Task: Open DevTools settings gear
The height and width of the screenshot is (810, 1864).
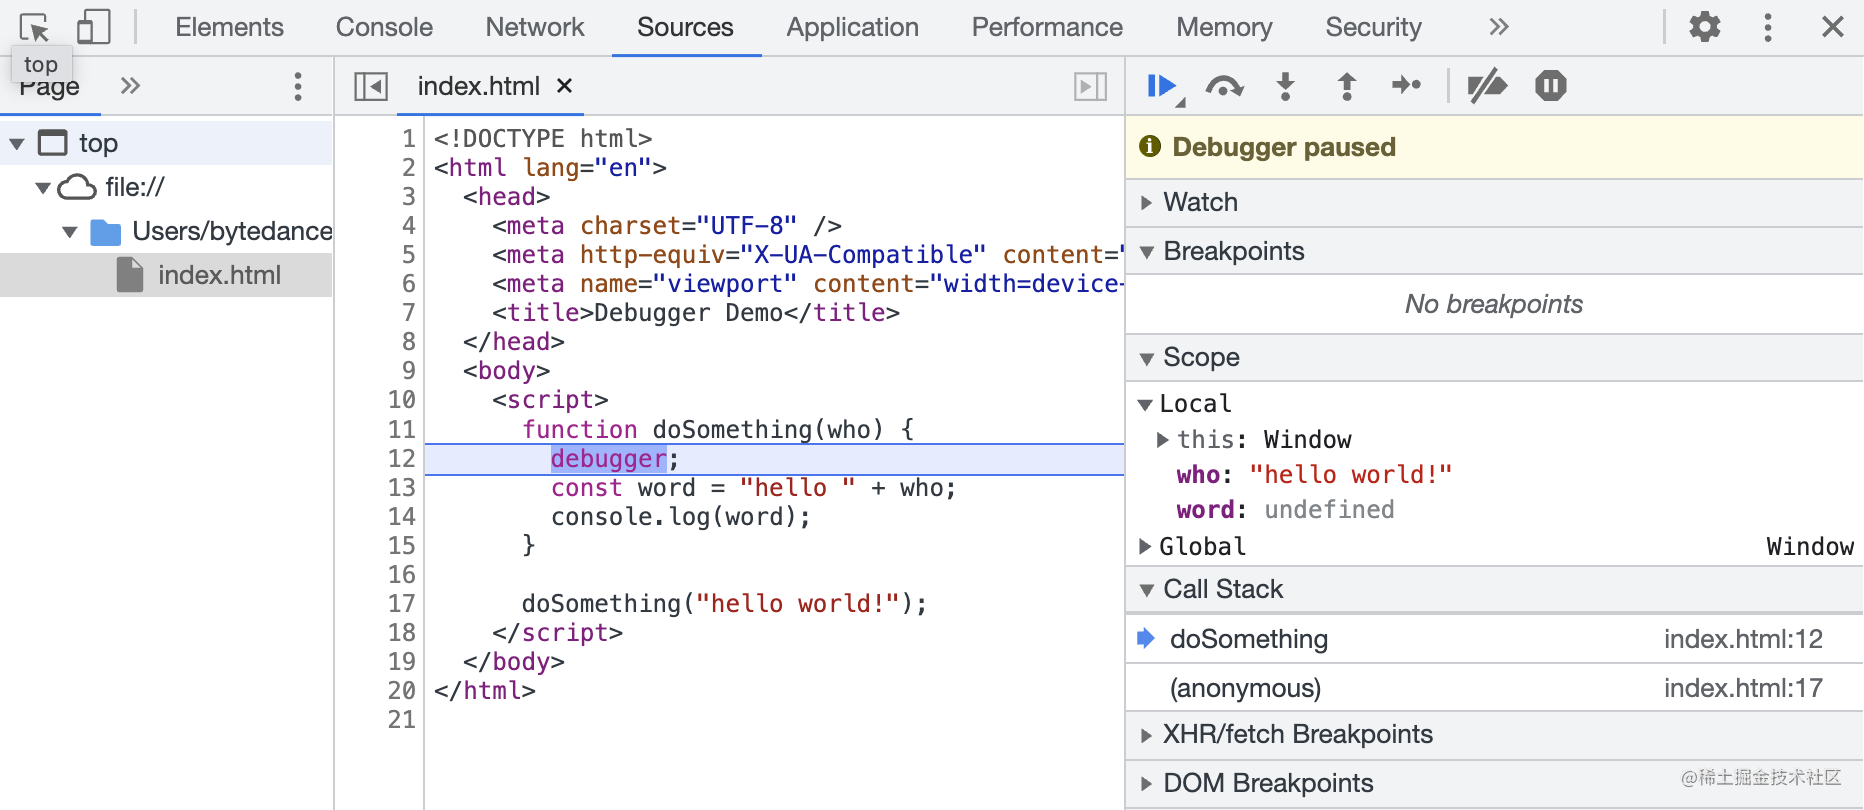Action: (x=1704, y=27)
